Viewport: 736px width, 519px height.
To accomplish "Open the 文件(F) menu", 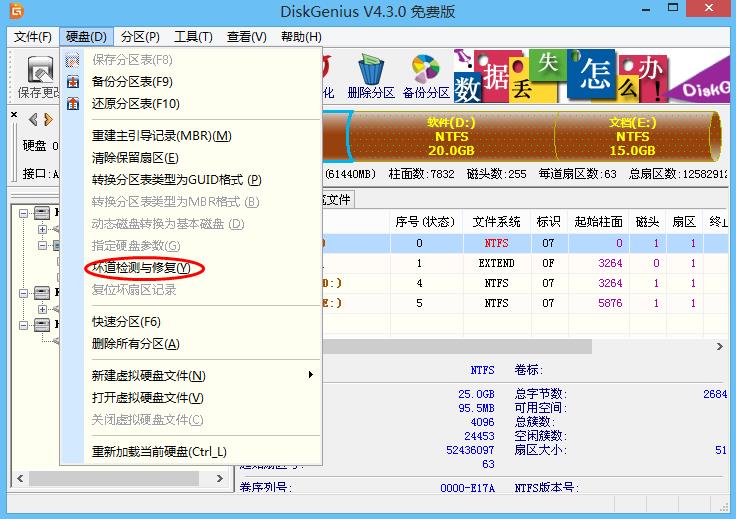I will pyautogui.click(x=32, y=37).
